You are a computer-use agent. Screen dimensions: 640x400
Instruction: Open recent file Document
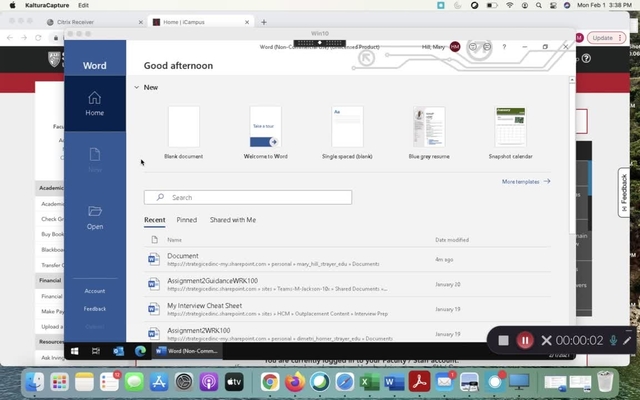click(347, 260)
